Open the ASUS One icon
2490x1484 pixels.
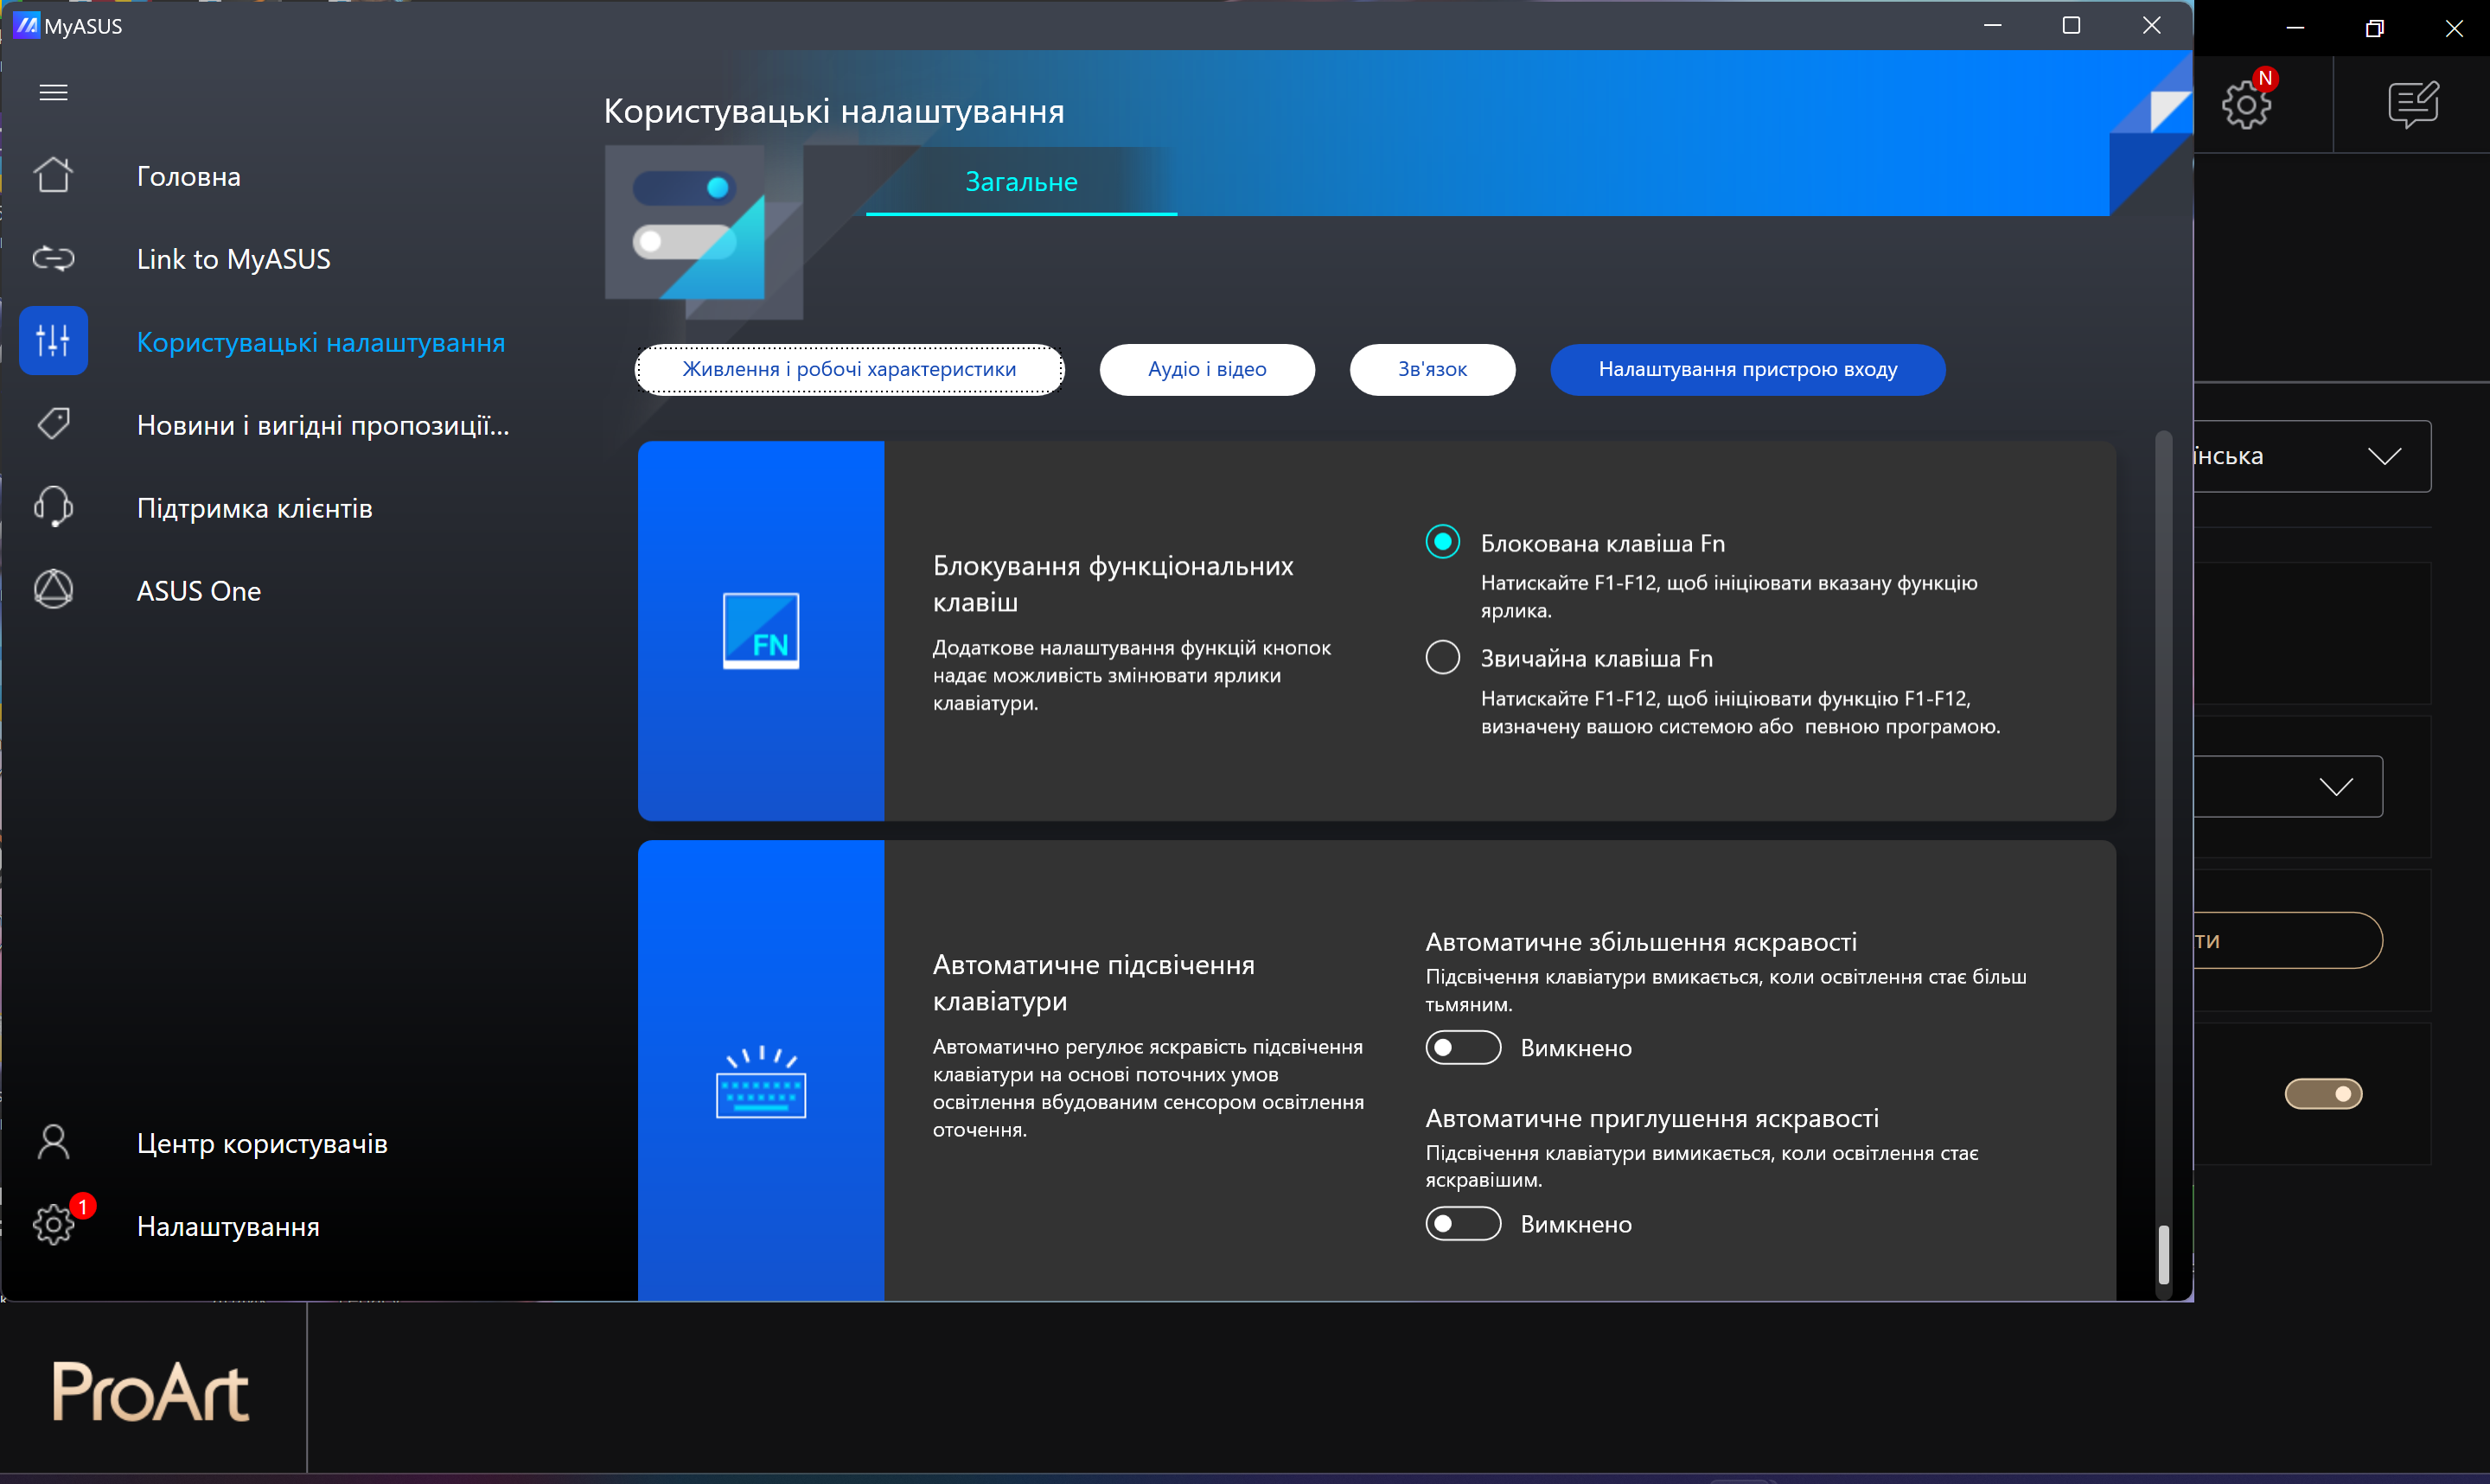[x=53, y=590]
